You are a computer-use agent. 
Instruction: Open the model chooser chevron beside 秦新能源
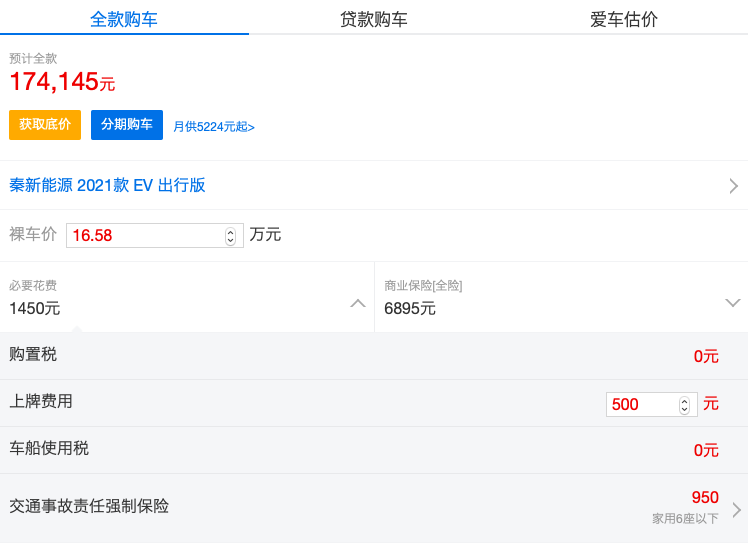(734, 186)
